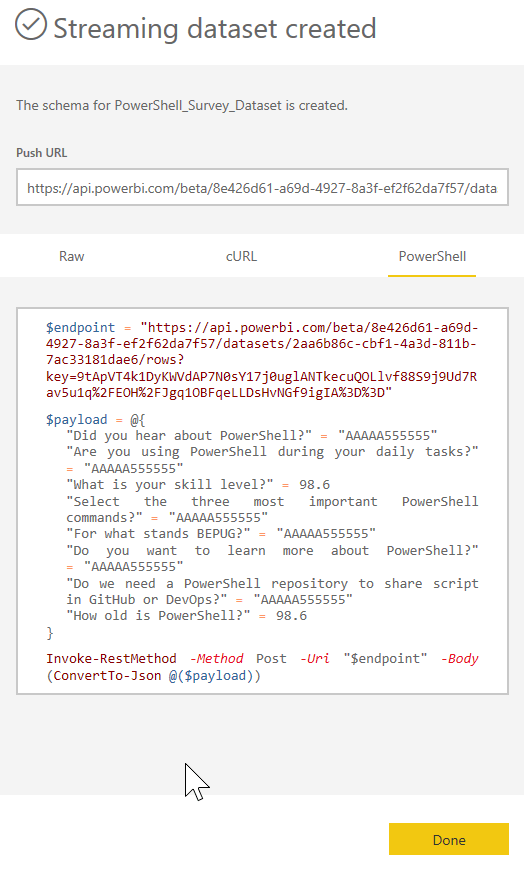
Task: Click the -Method Post parameter text
Action: pyautogui.click(x=239, y=659)
